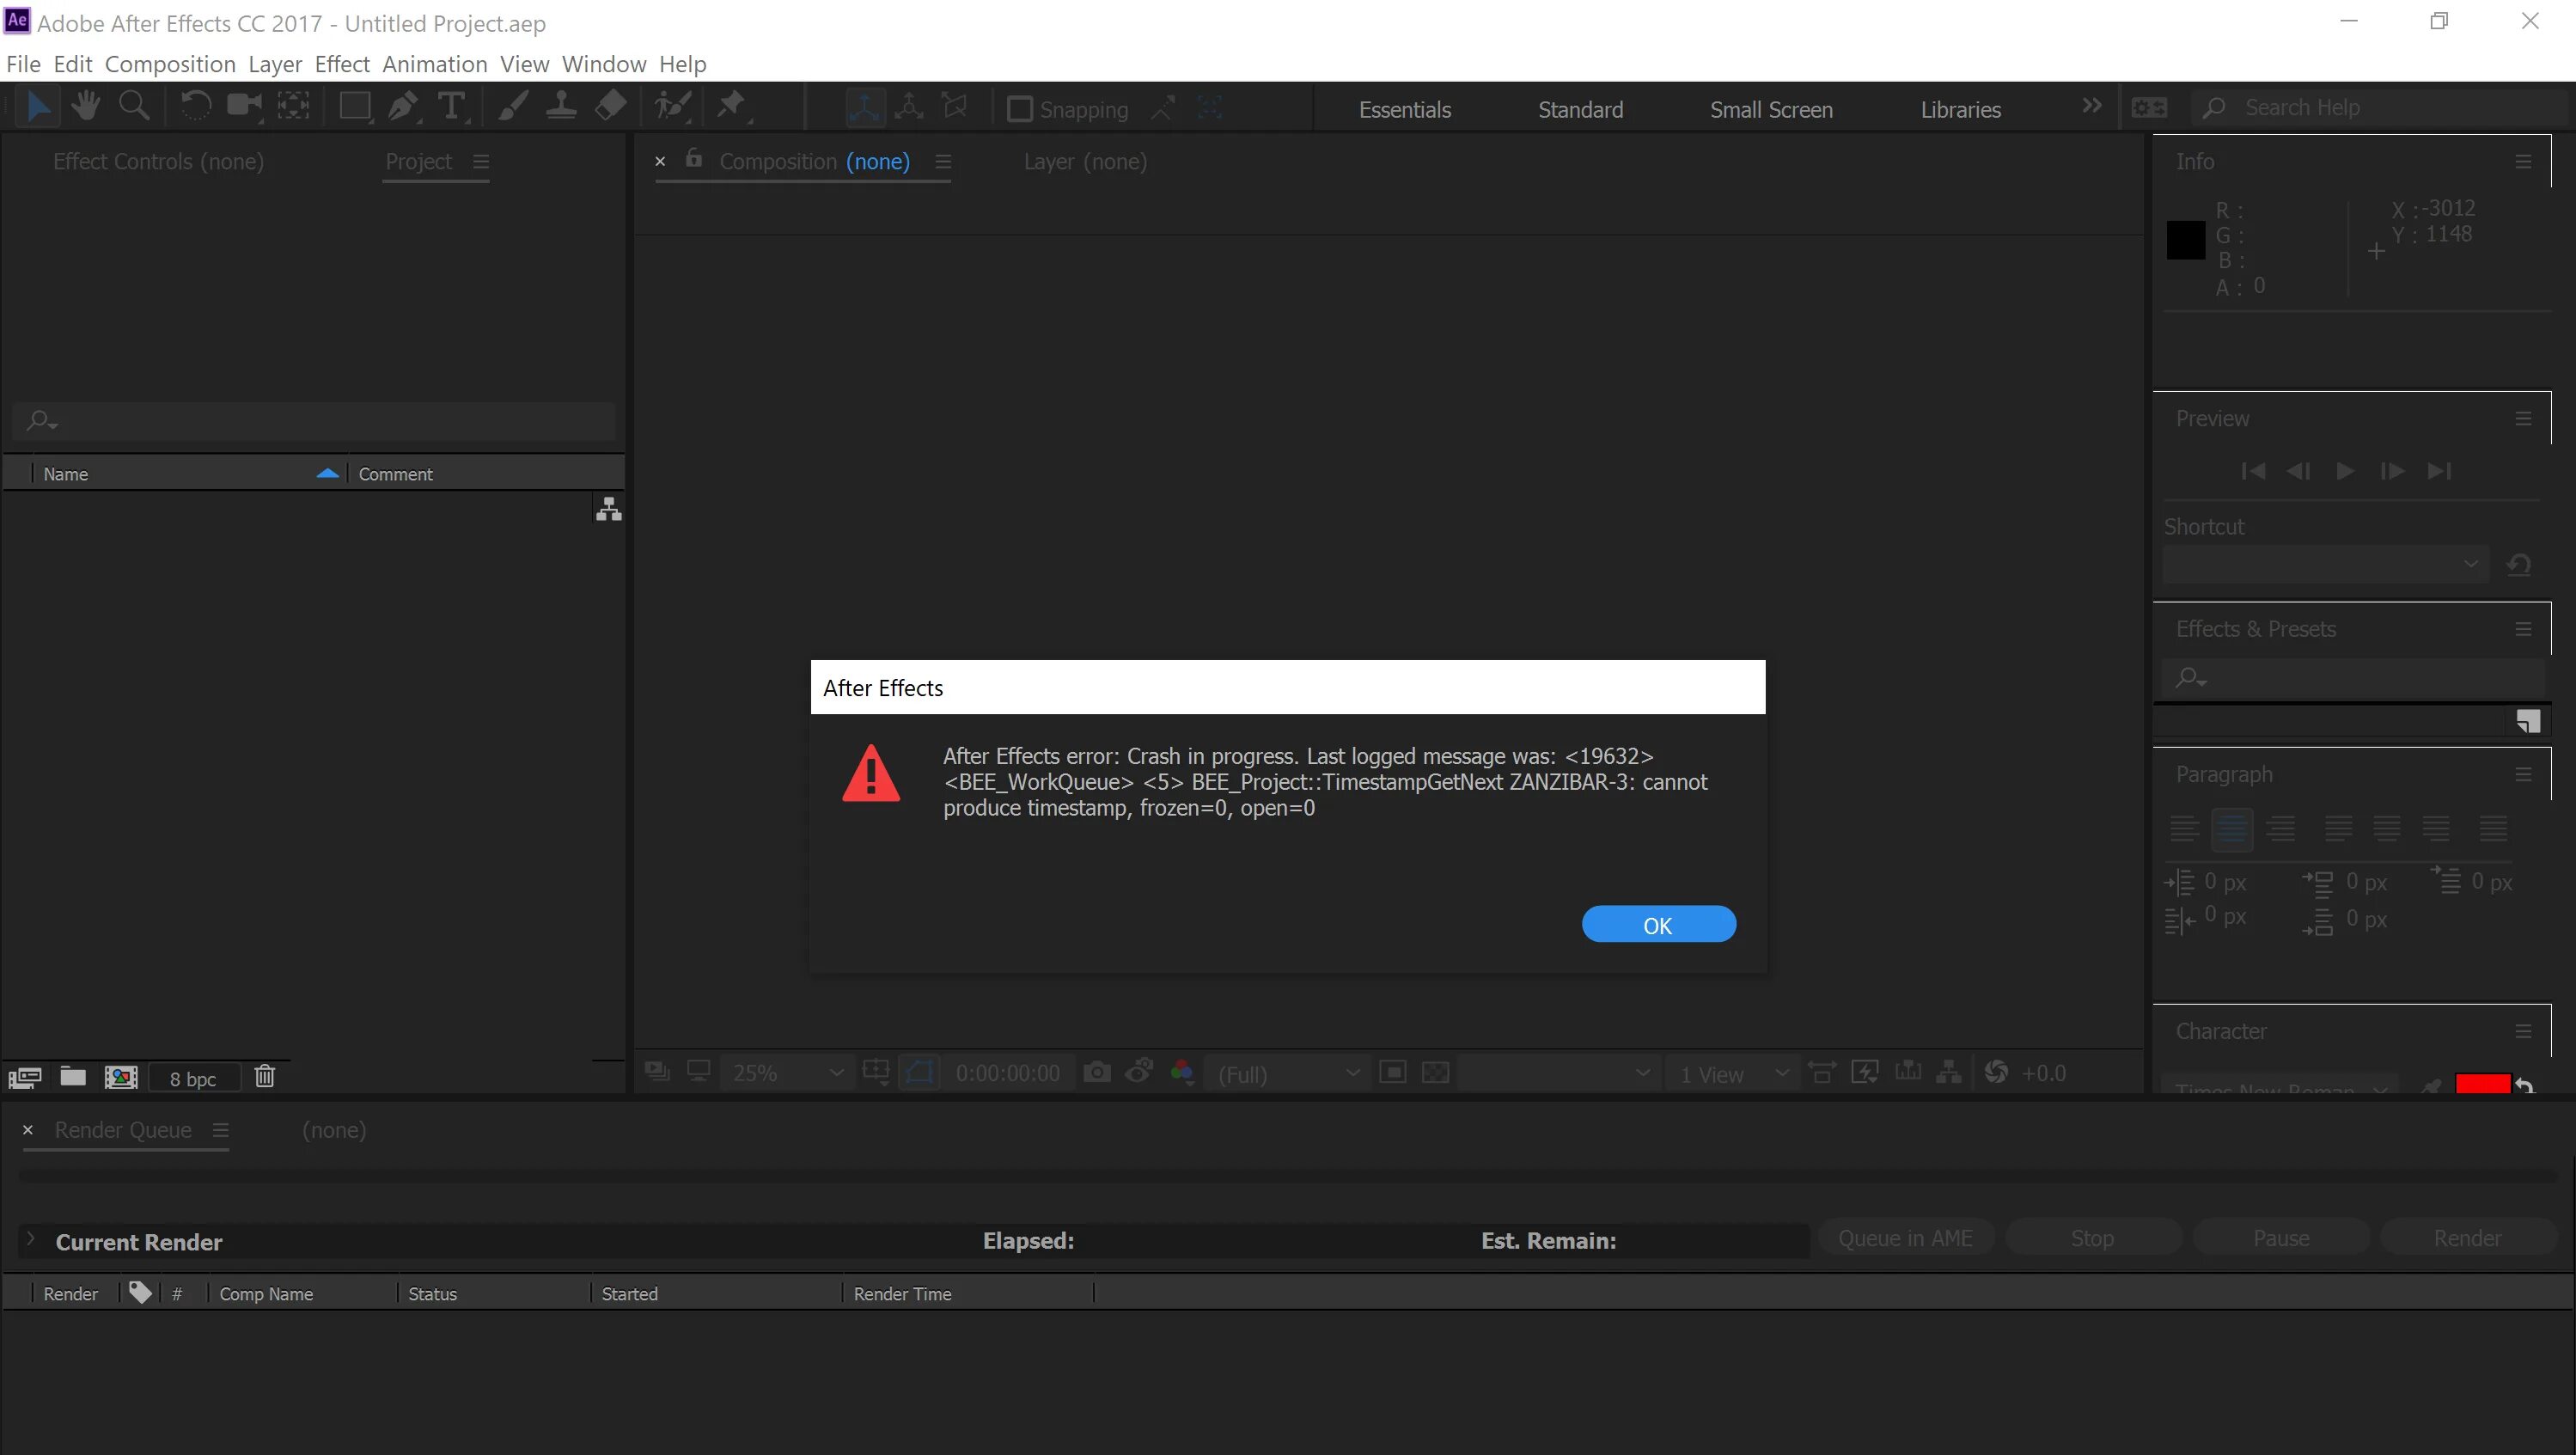Screen dimensions: 2576x1455
Task: Create a new folder in Project panel
Action: pos(73,1076)
